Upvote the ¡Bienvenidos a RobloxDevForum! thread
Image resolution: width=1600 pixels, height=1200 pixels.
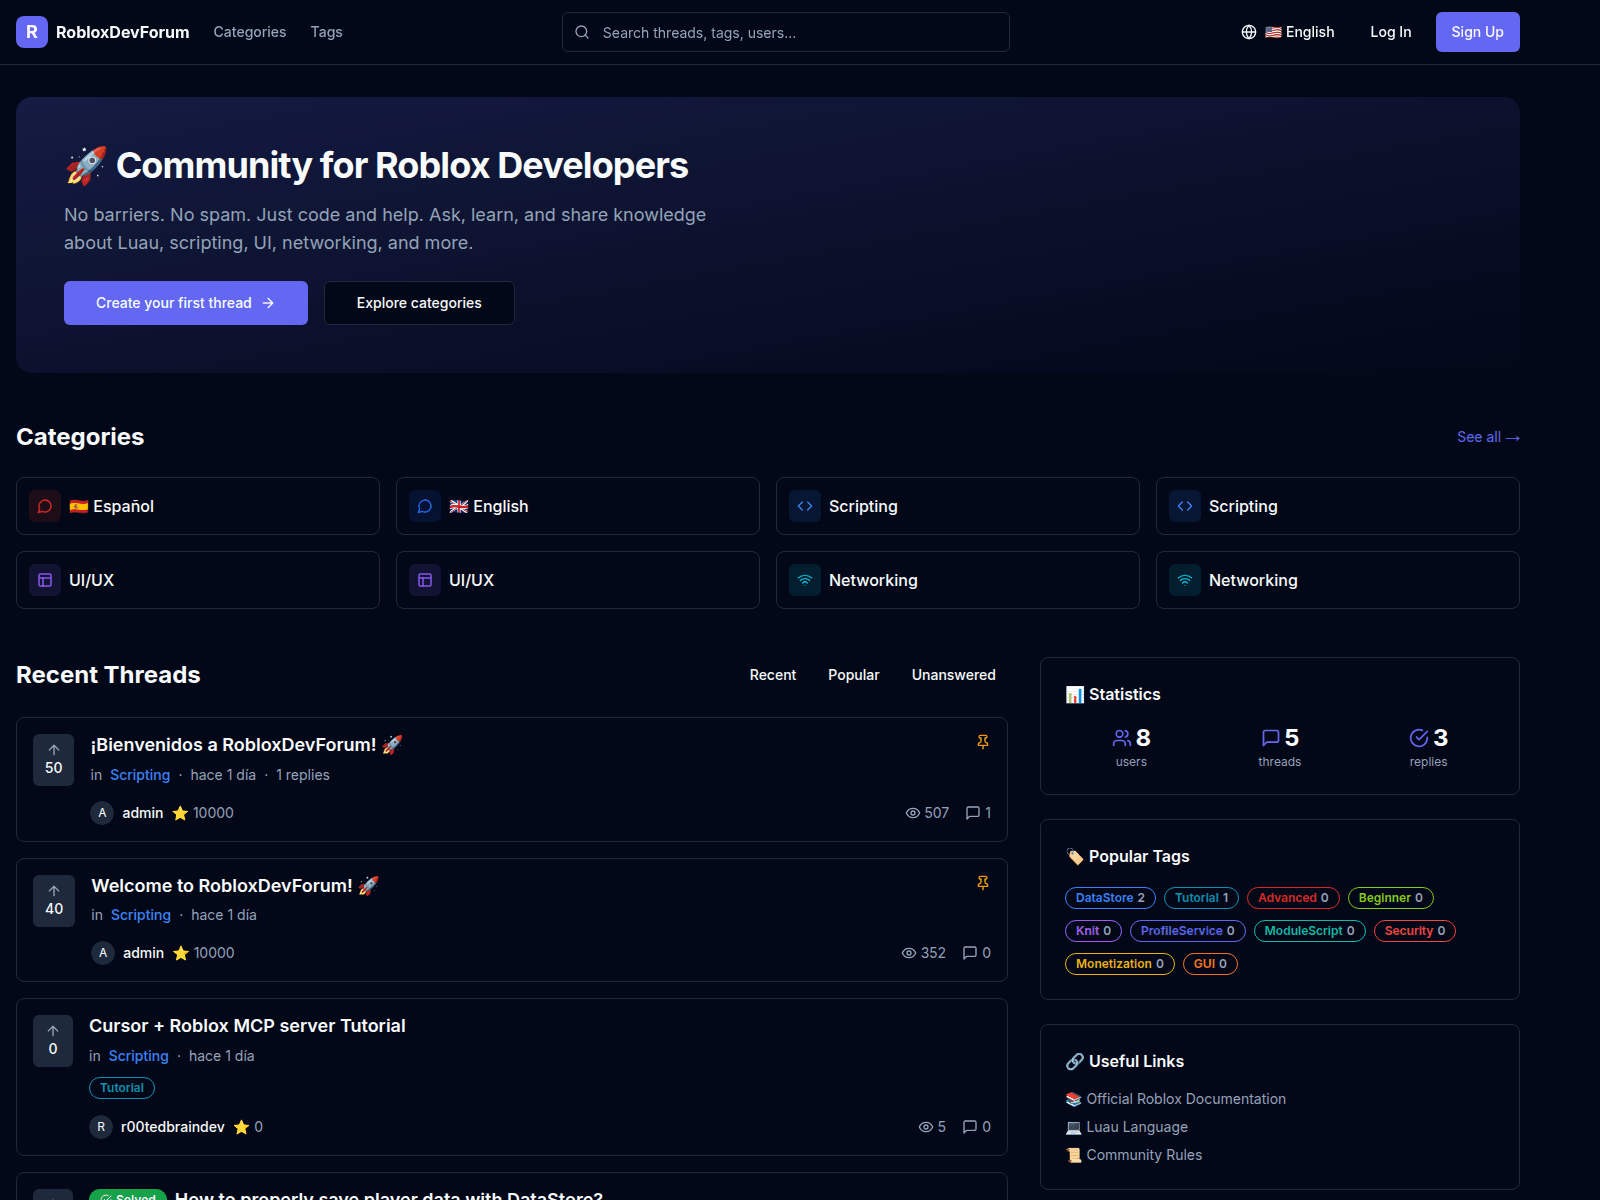click(54, 760)
